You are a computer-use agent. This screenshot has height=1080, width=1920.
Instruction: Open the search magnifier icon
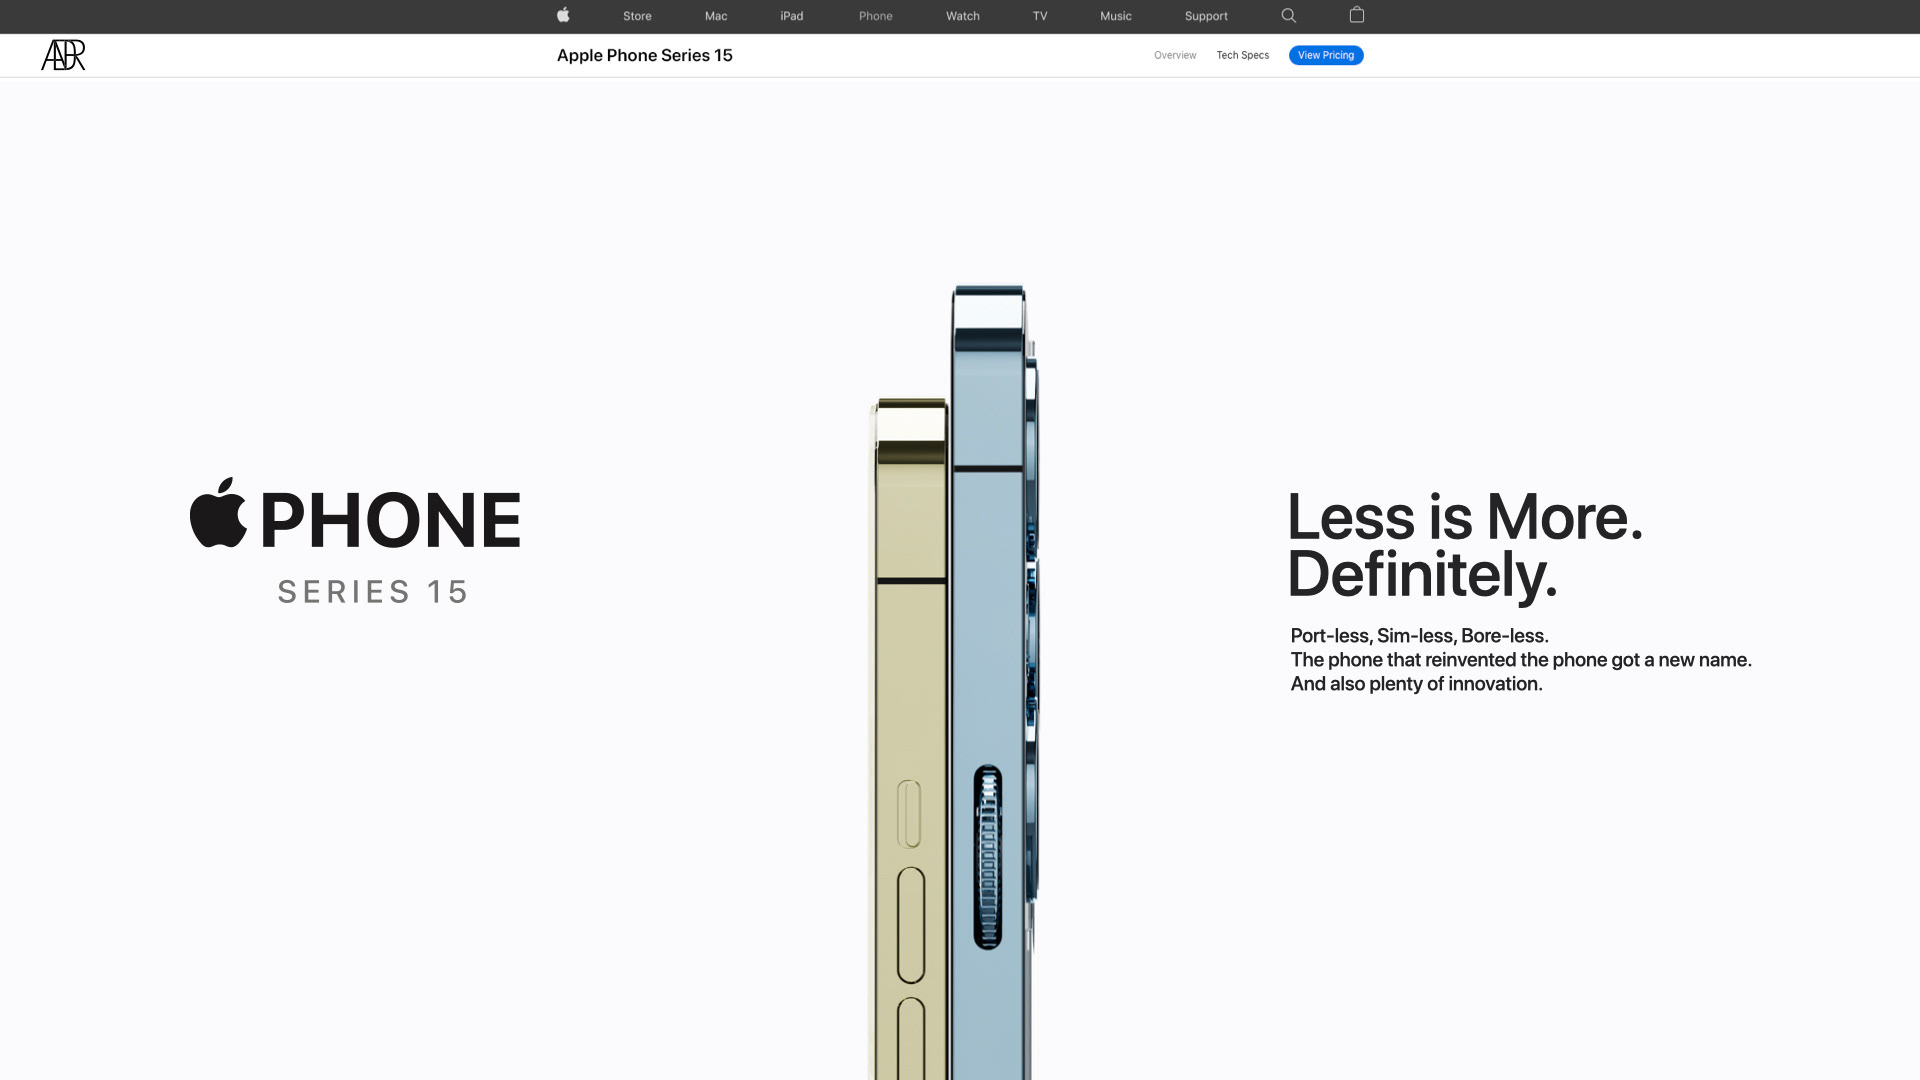click(x=1288, y=15)
